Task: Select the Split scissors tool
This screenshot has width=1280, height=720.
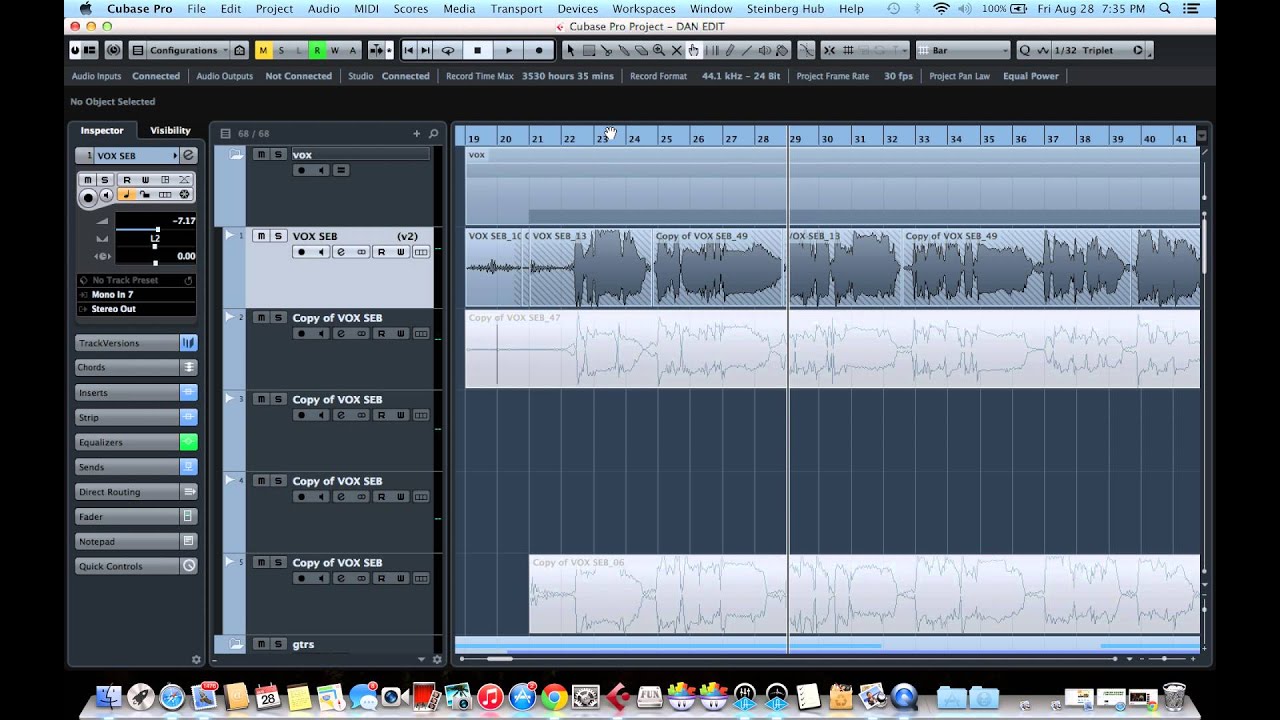Action: point(606,50)
